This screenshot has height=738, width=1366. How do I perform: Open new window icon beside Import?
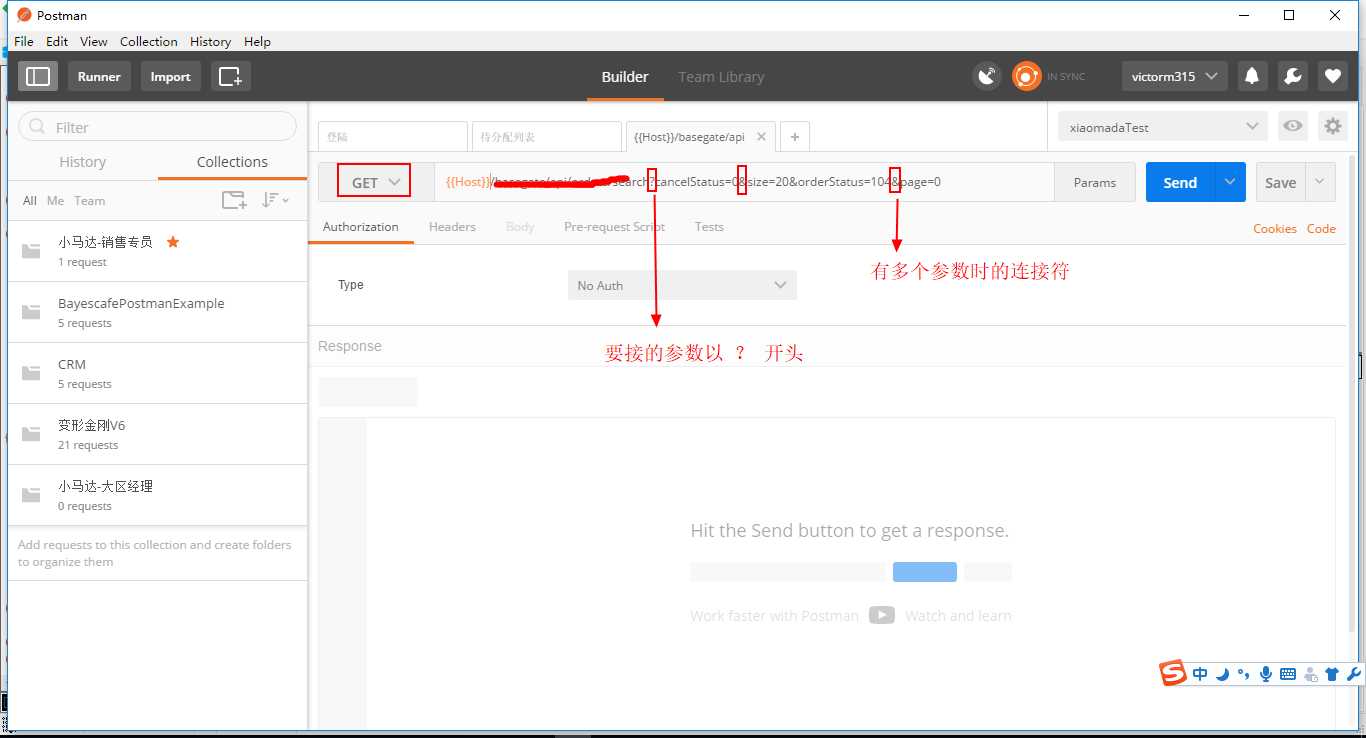[x=231, y=77]
